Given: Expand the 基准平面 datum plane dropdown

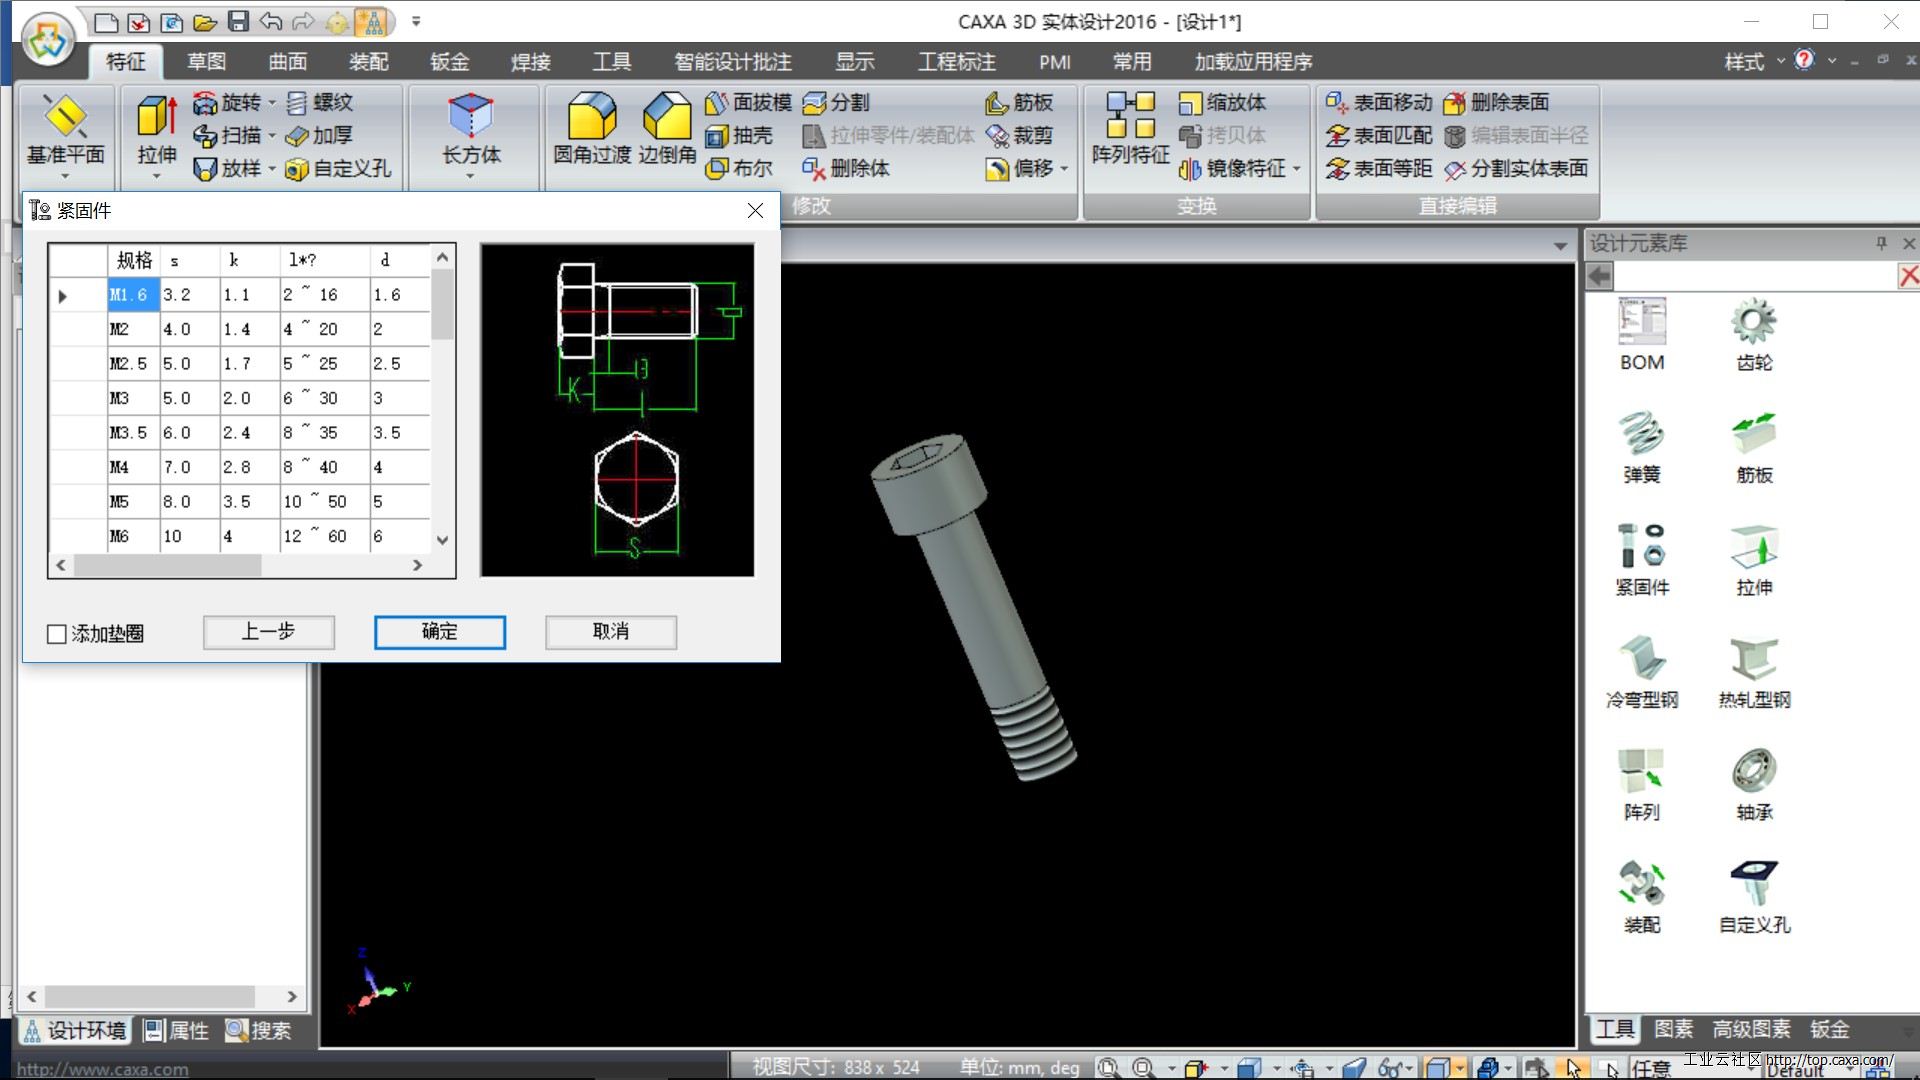Looking at the screenshot, I should [65, 177].
